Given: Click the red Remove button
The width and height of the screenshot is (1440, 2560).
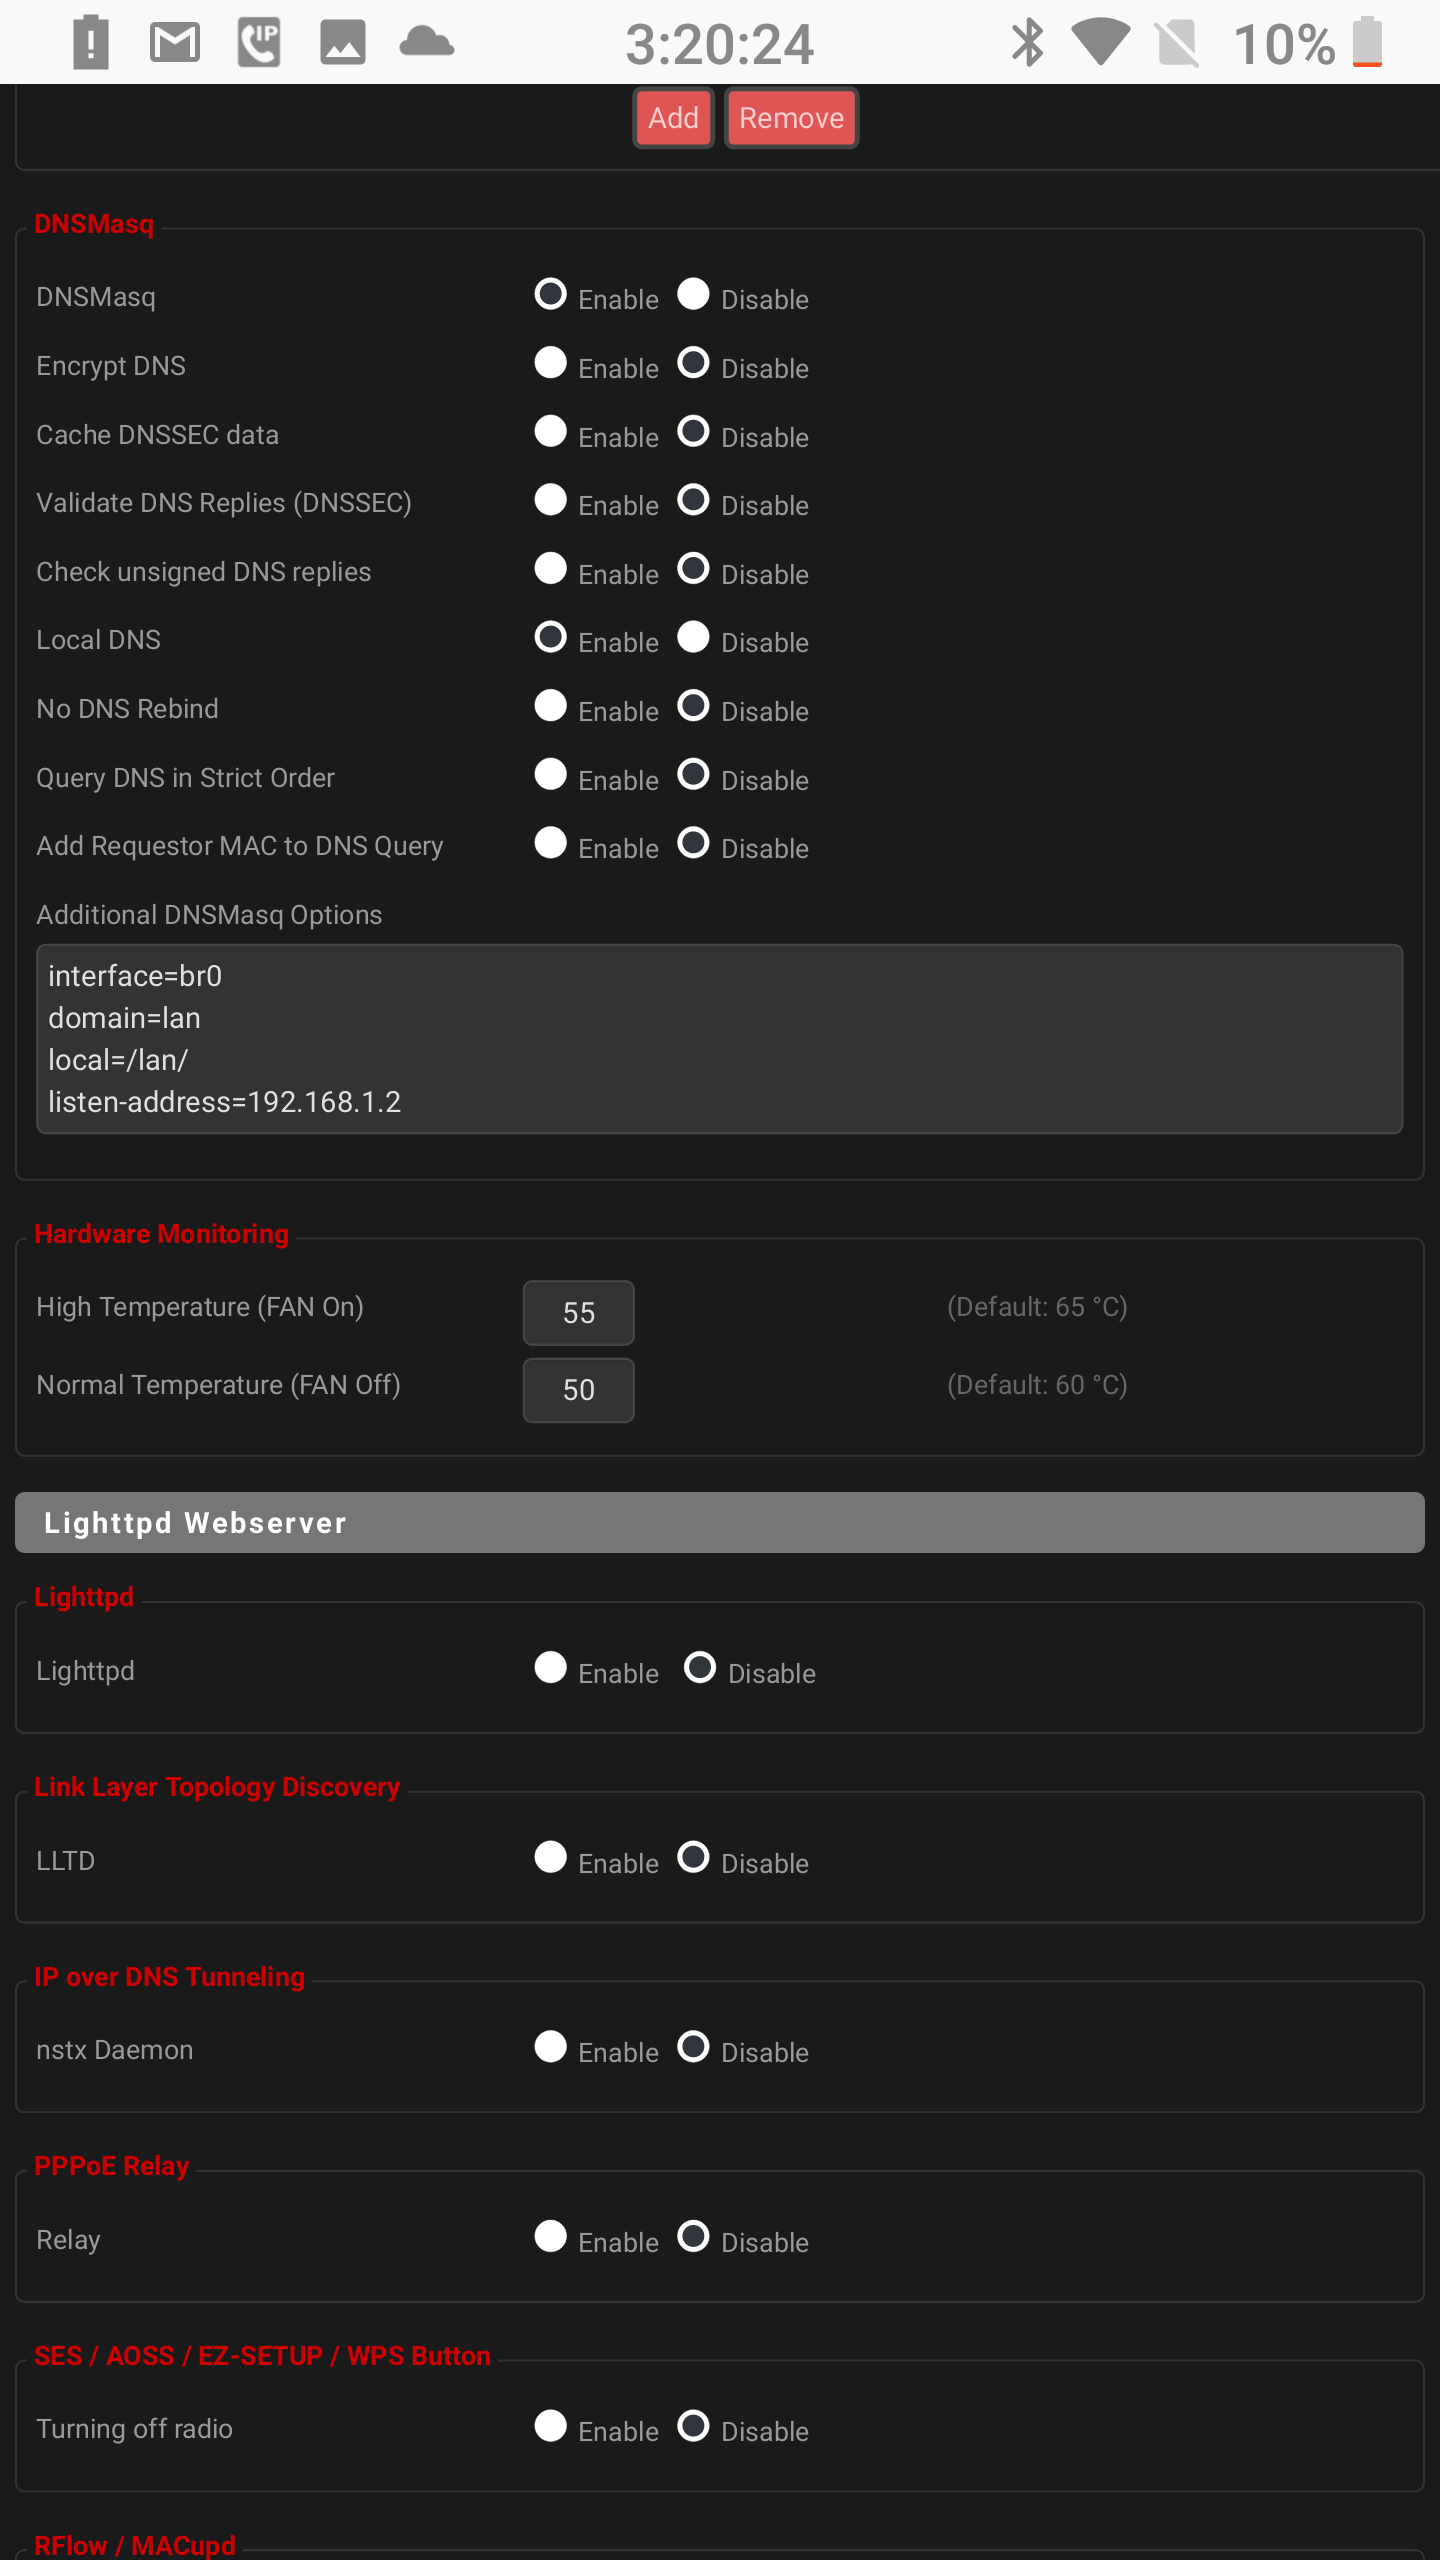Looking at the screenshot, I should click(791, 118).
